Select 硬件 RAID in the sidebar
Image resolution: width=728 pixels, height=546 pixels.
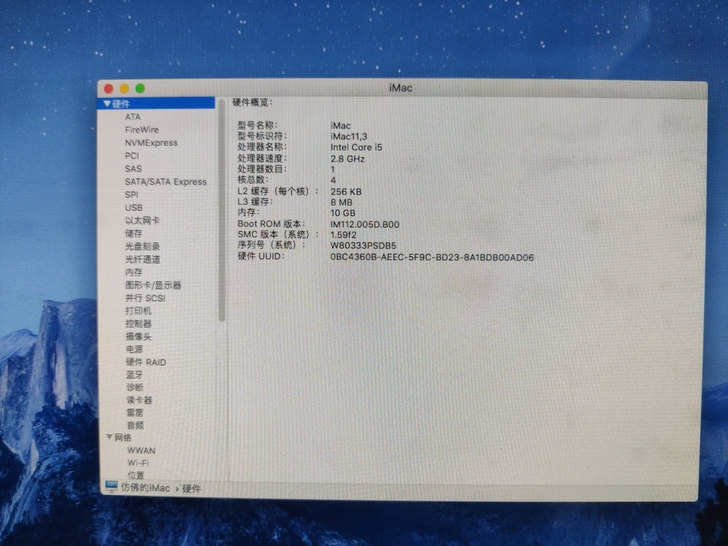pos(146,362)
